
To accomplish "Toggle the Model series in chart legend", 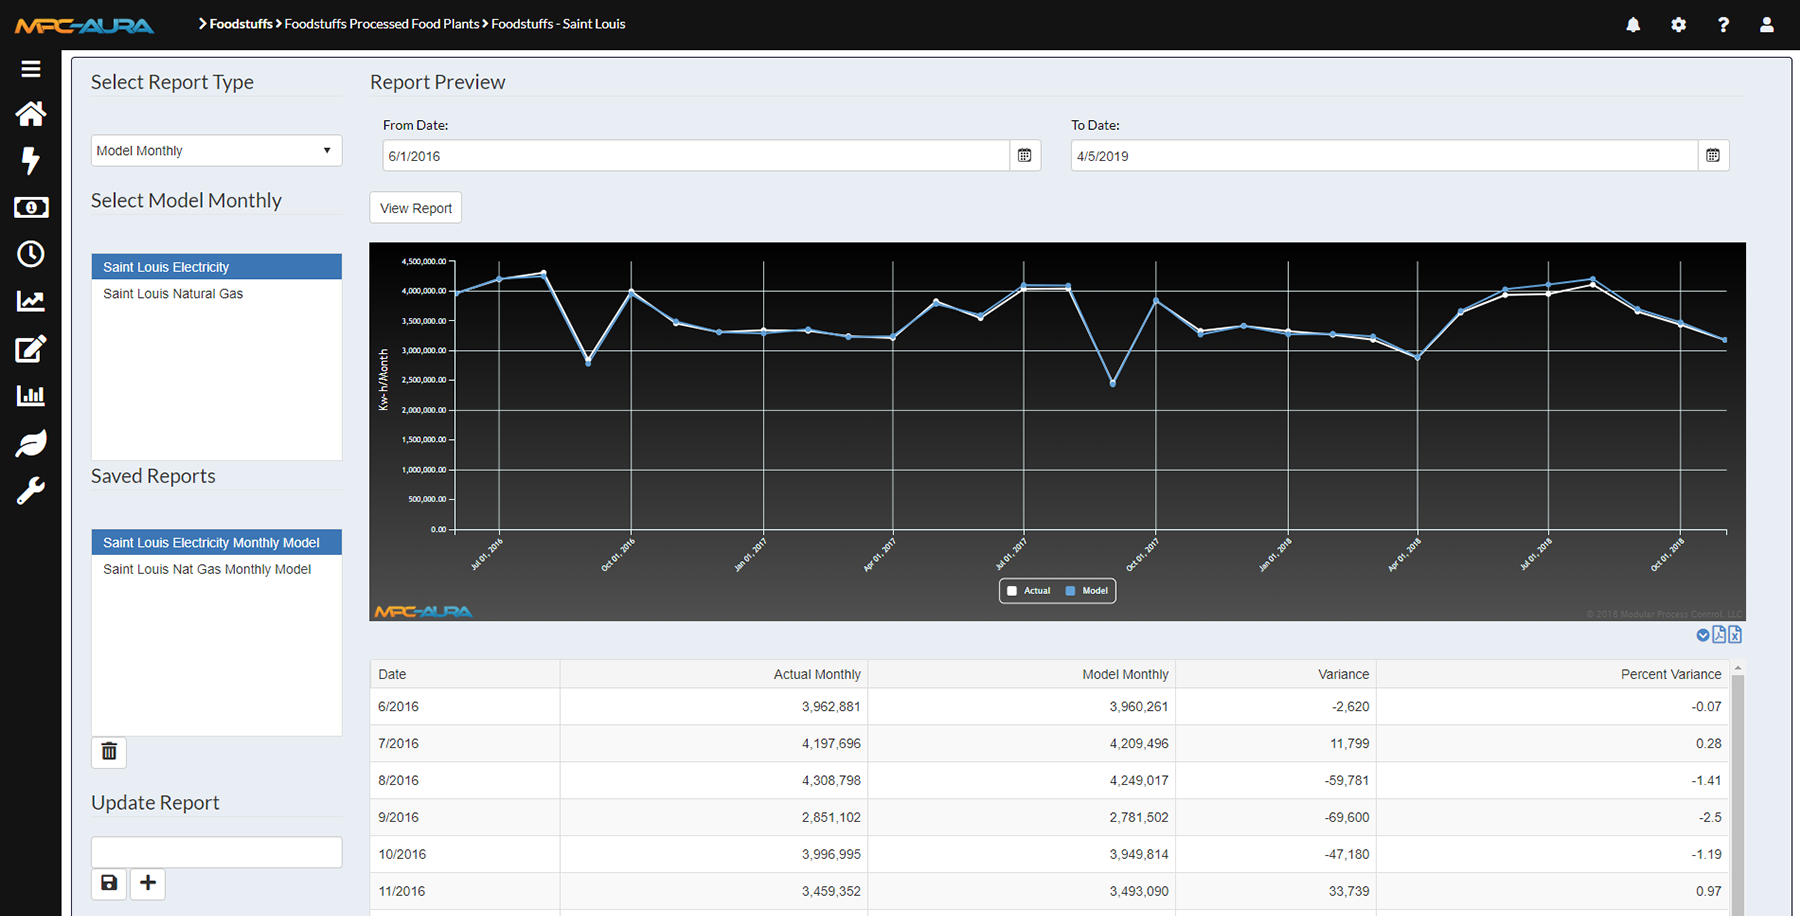I will [1087, 591].
